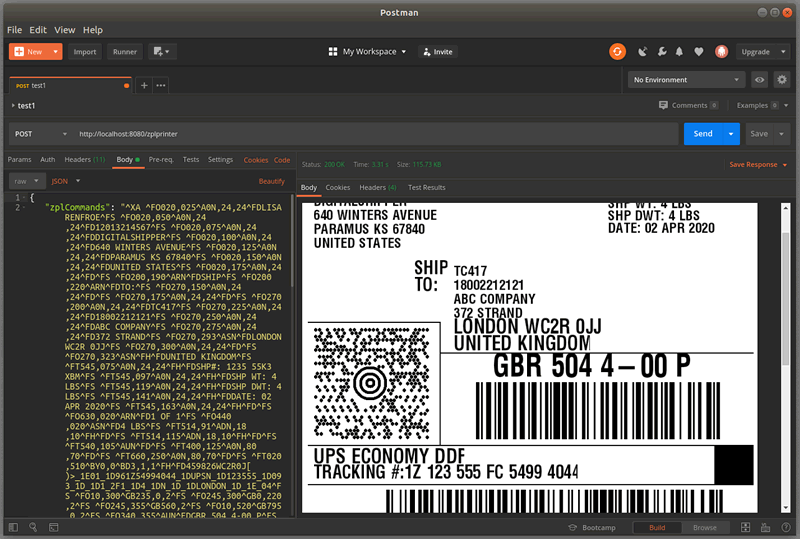Switch to Browse mode
This screenshot has width=800, height=539.
(x=705, y=527)
